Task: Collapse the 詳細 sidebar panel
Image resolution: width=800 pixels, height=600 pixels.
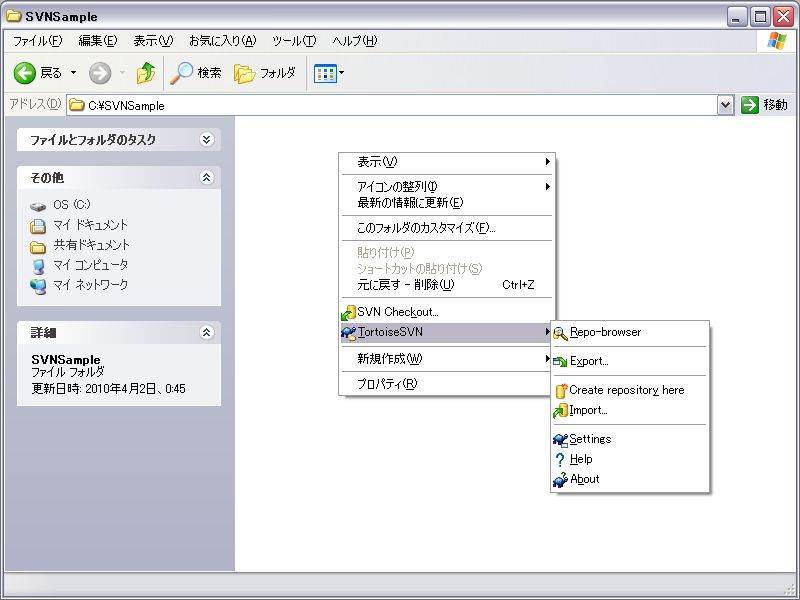Action: click(207, 332)
